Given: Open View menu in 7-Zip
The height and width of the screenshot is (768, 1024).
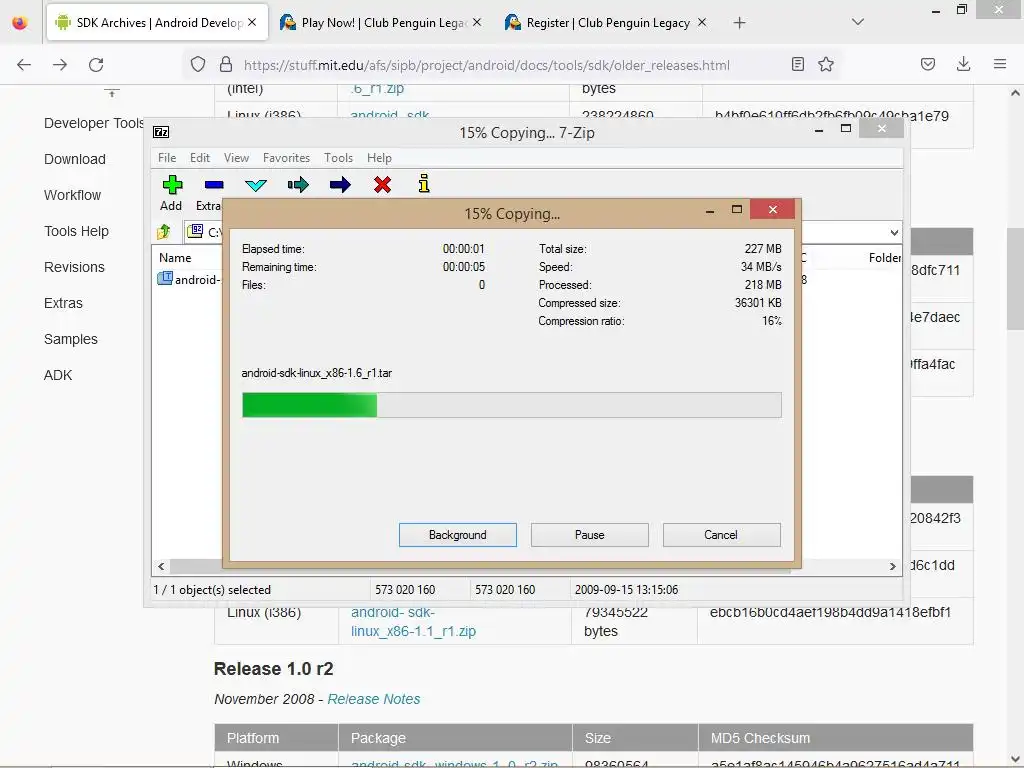Looking at the screenshot, I should pyautogui.click(x=236, y=158).
